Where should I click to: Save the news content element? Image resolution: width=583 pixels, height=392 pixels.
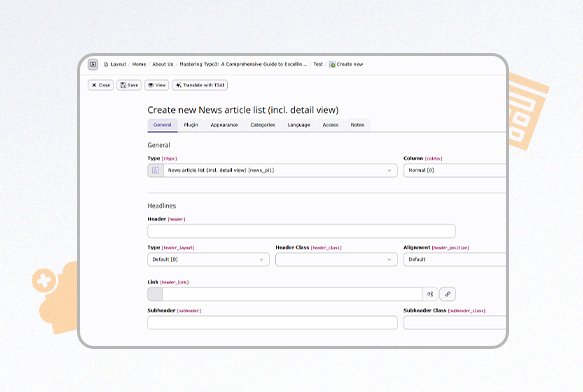[x=129, y=85]
